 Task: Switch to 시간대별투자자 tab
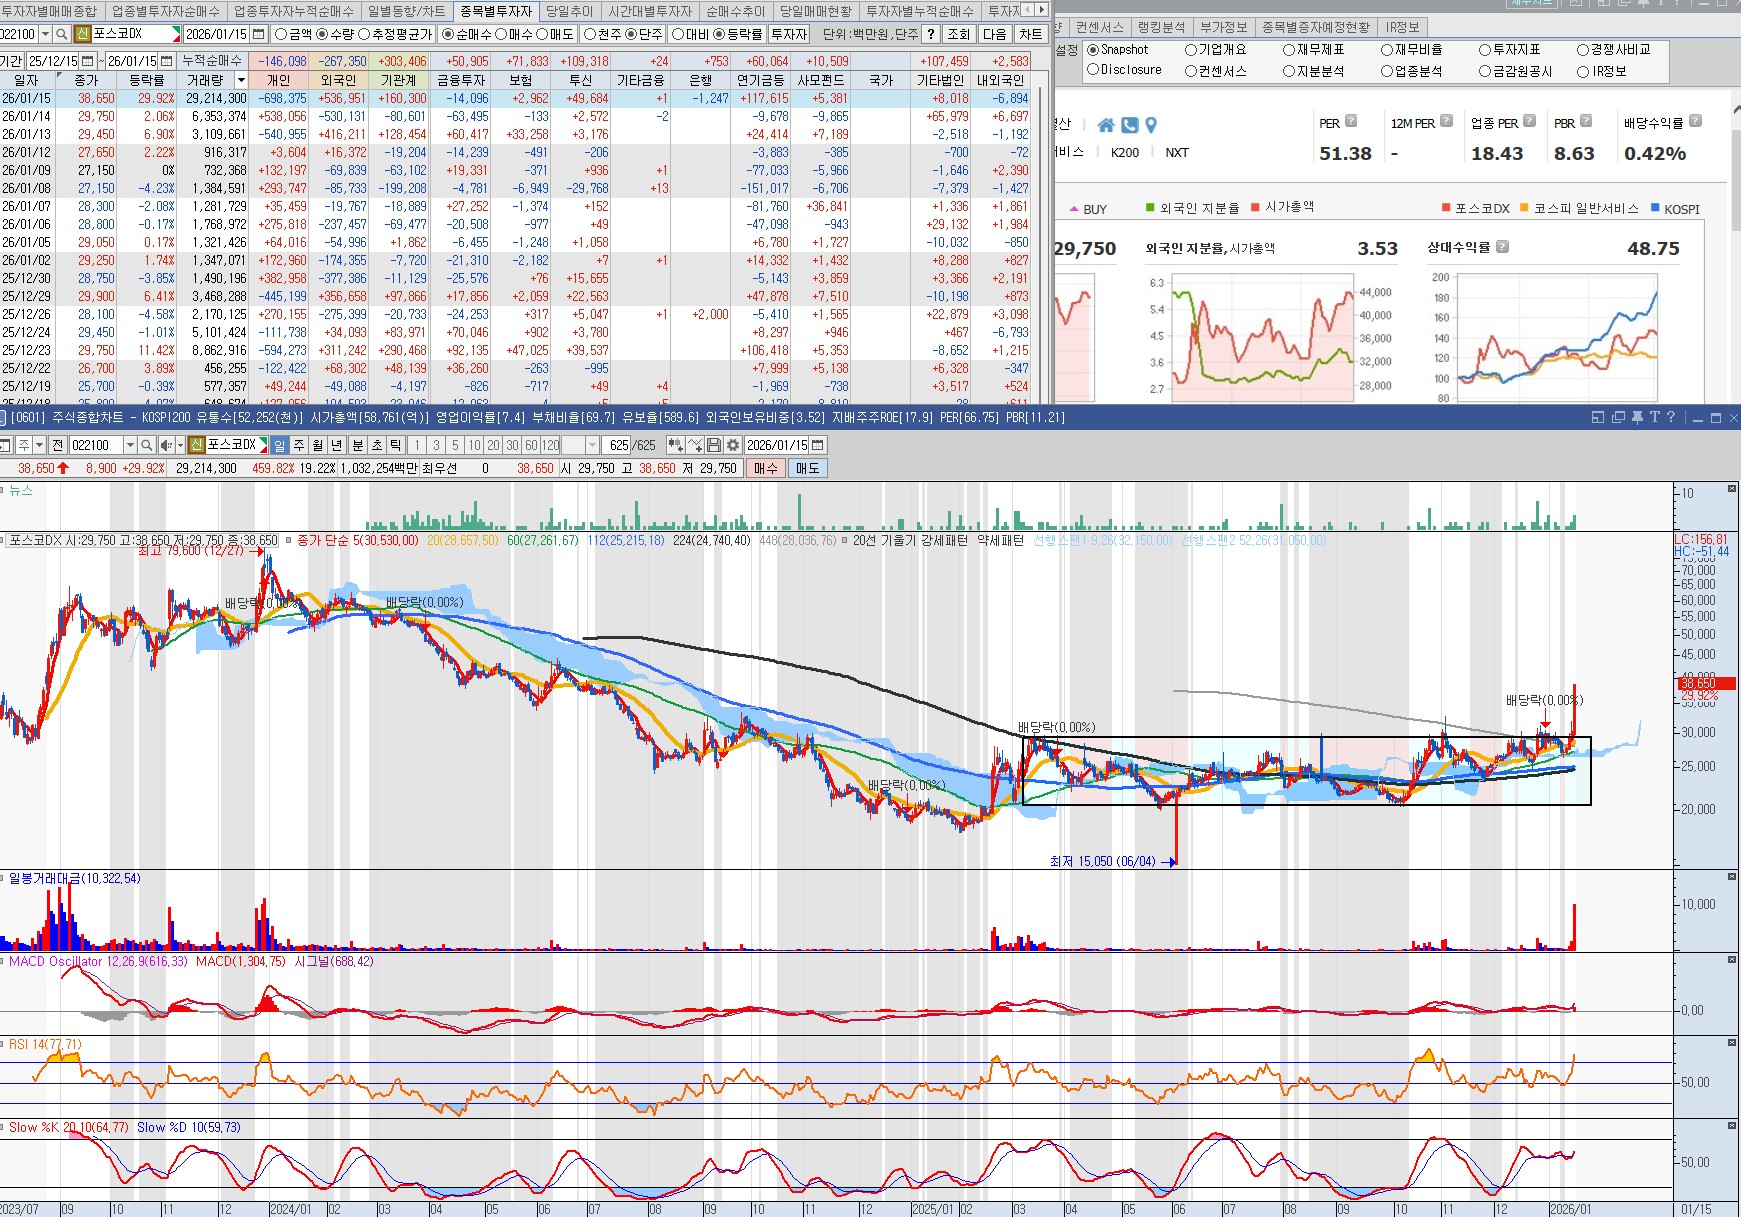(650, 11)
